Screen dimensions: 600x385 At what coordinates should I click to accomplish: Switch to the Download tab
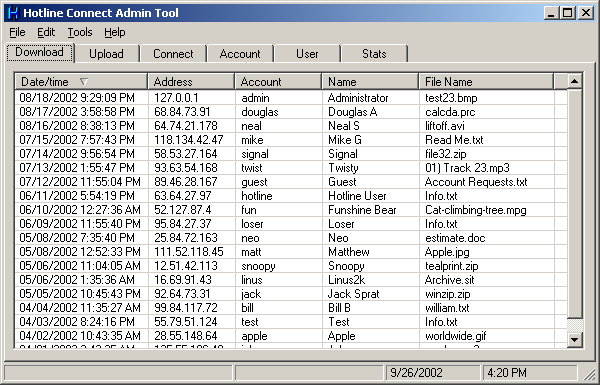pos(39,52)
